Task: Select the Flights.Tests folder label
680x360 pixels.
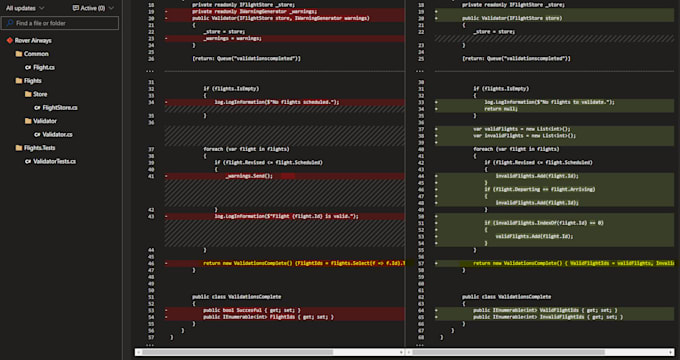Action: [39, 148]
